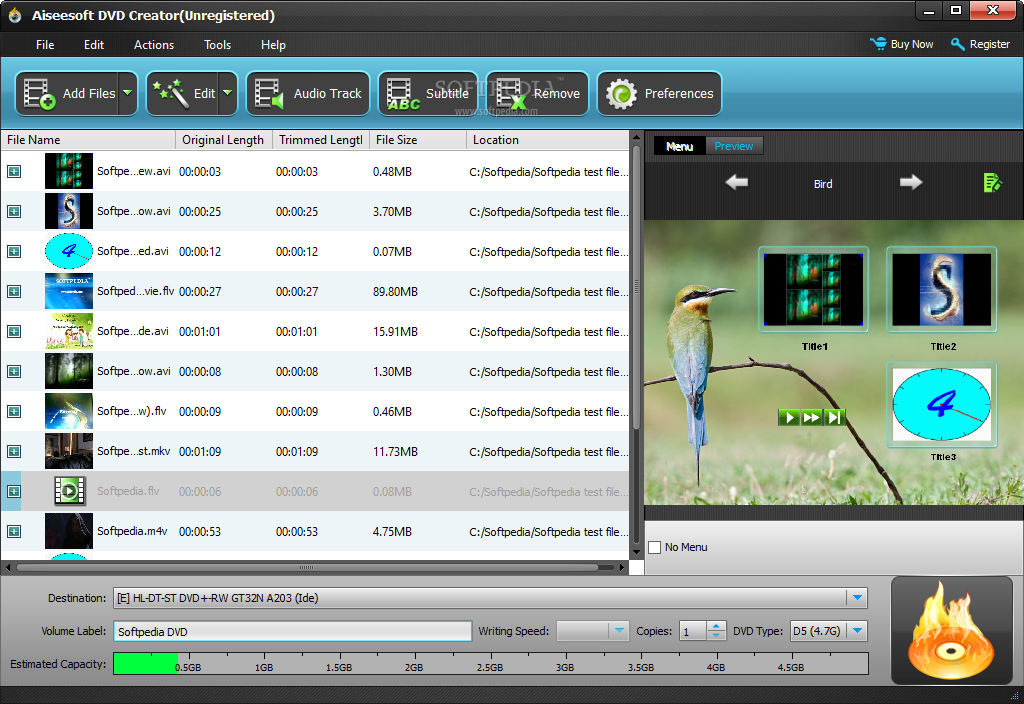Switch to the Menu tab
Viewport: 1024px width, 704px height.
(680, 146)
